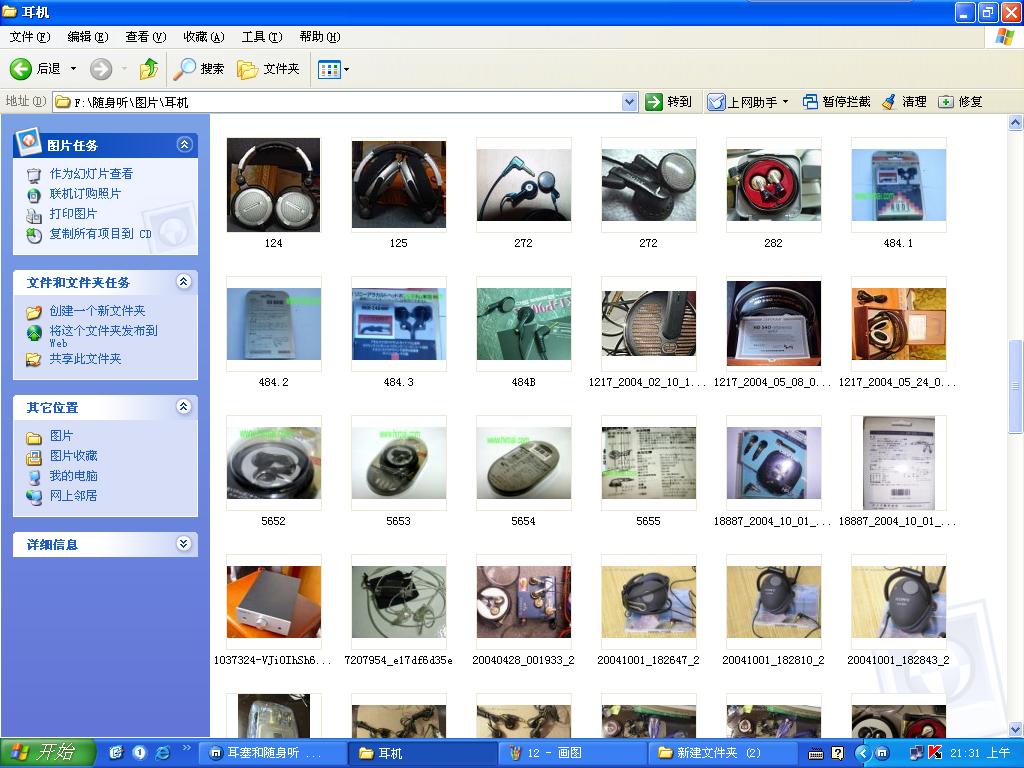1024x768 pixels.
Task: Select thumbnail 1217_2004_02_10_1...
Action: point(648,324)
